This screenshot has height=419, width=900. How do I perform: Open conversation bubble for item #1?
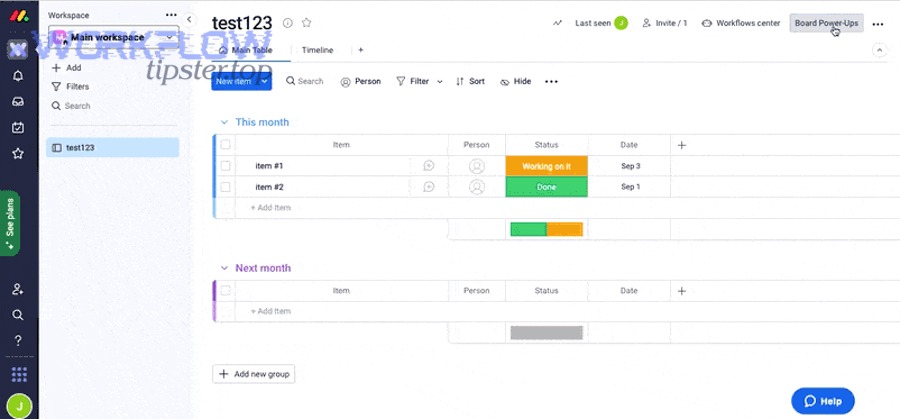pyautogui.click(x=428, y=166)
